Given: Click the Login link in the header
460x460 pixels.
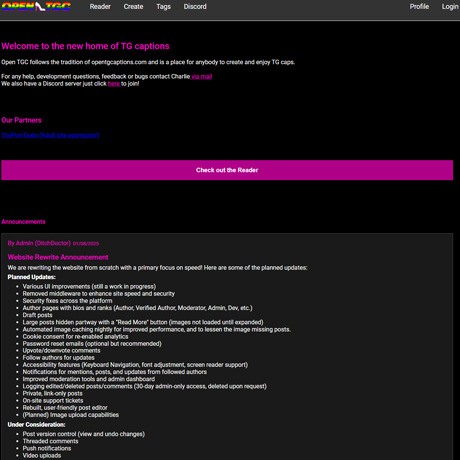Looking at the screenshot, I should [x=450, y=7].
